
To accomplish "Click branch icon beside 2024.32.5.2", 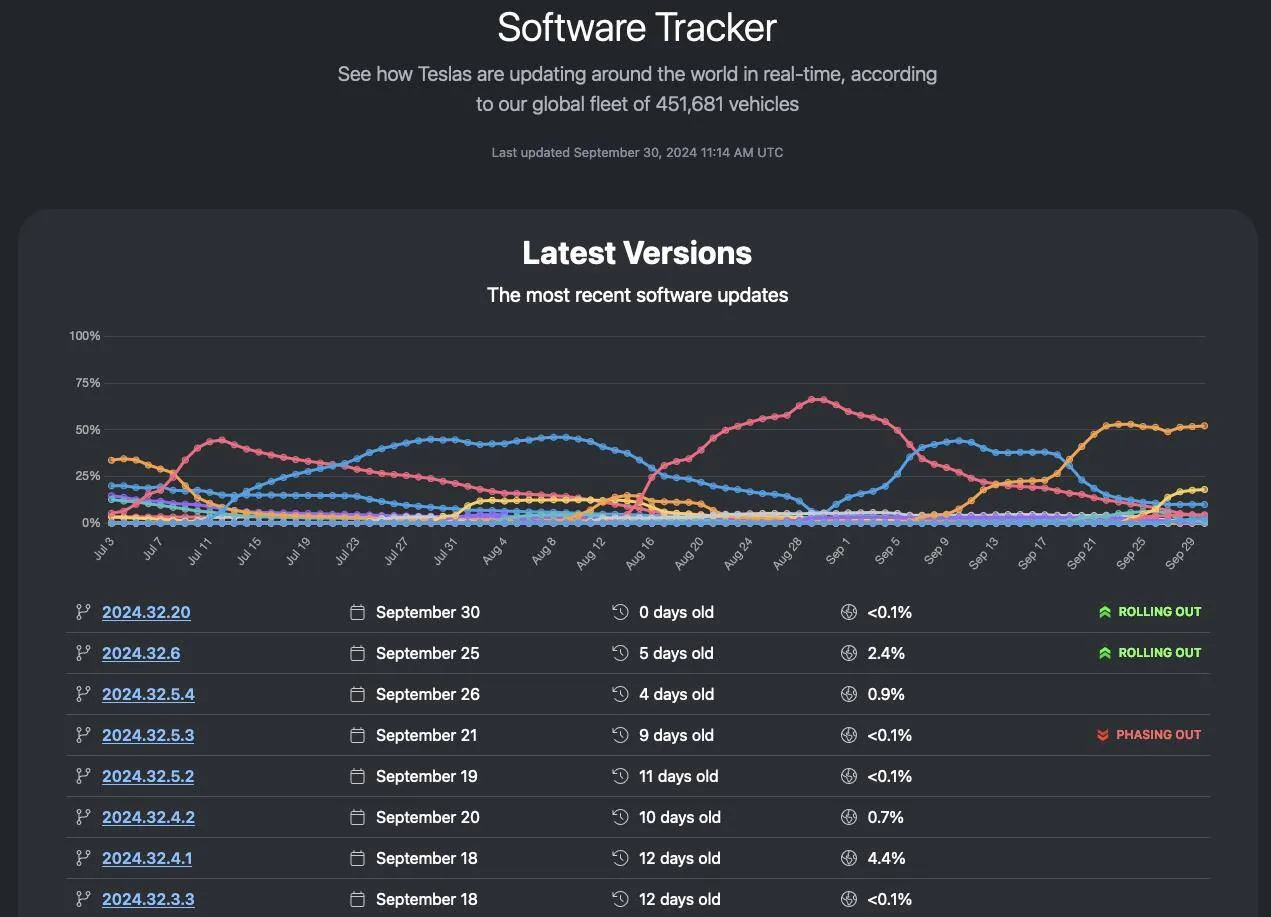I will pos(83,776).
